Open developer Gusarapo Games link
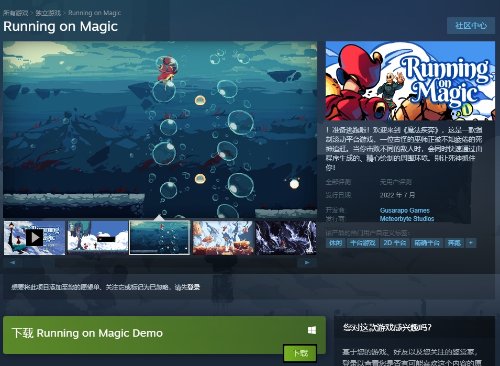Viewport: 500px width, 366px height. point(405,210)
